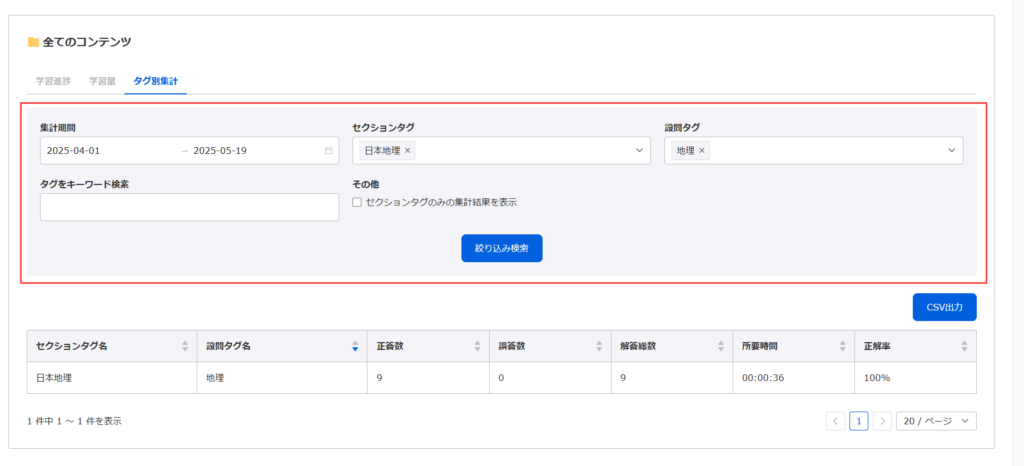Screen dimensions: 1024x466
Task: Sort by 正解率 column
Action: pos(965,346)
